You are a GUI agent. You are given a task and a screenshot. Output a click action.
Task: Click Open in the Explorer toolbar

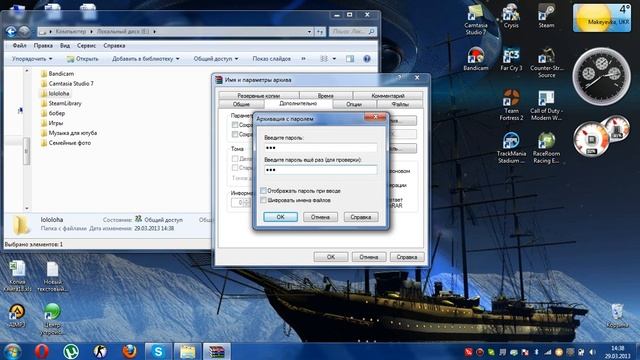(83, 59)
